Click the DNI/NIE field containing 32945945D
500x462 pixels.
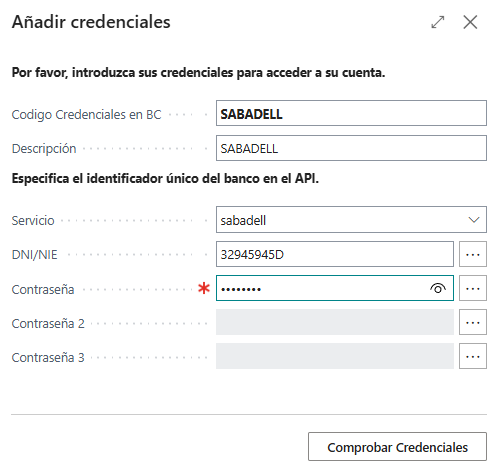335,254
